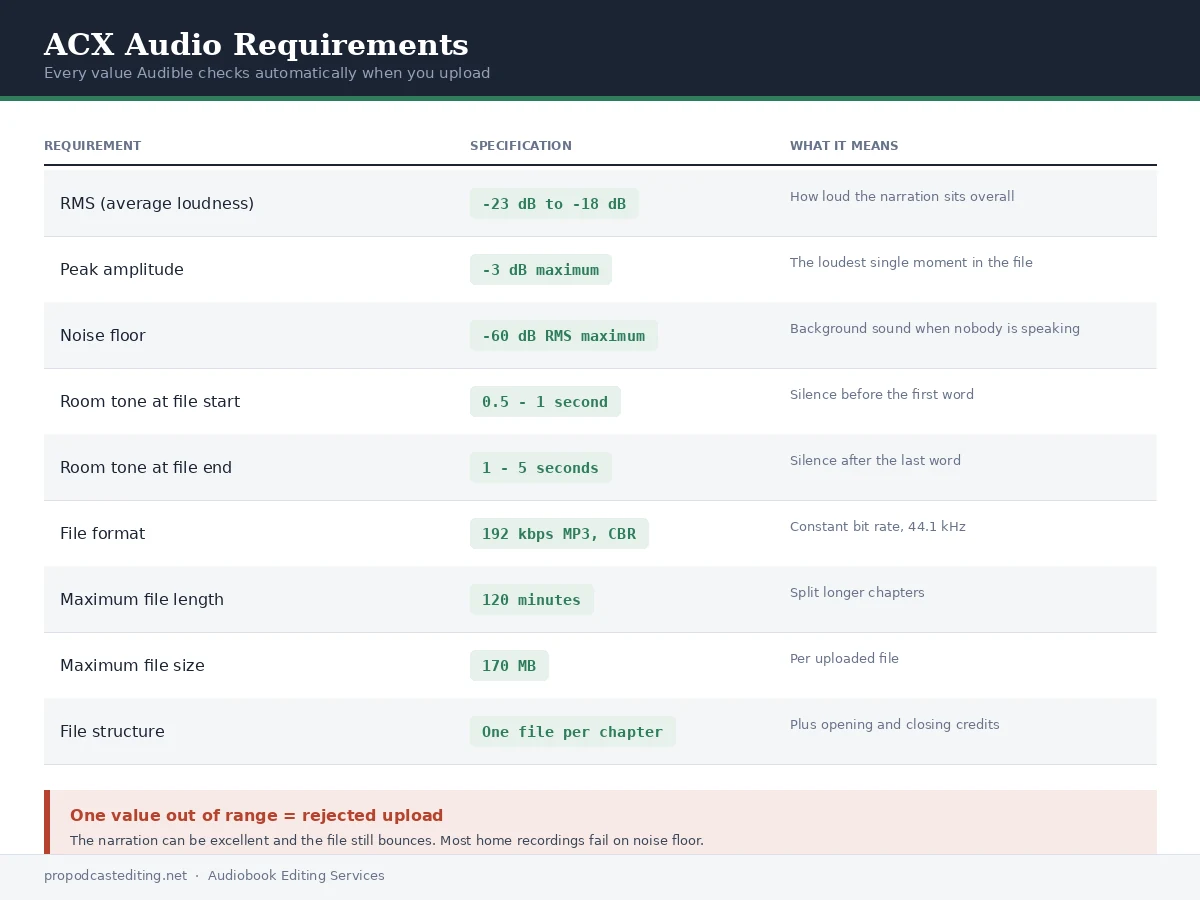This screenshot has width=1200, height=900.
Task: Click 'Background sound when nobody is speaking'
Action: click(x=935, y=329)
